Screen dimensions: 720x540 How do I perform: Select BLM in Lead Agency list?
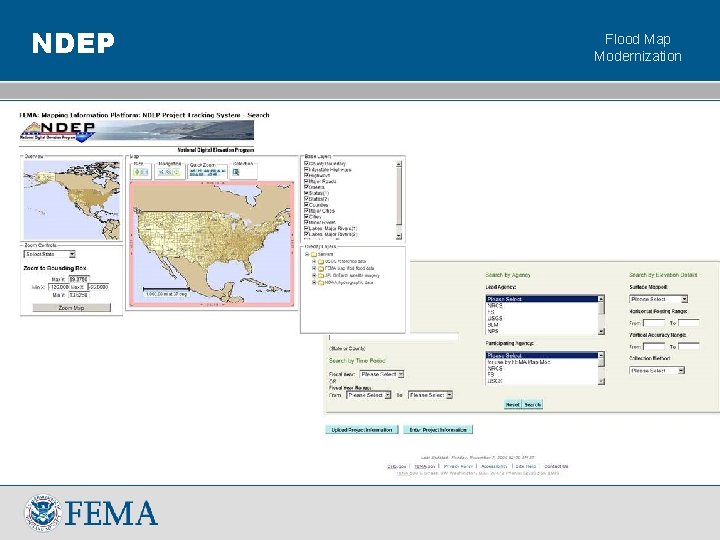542,325
